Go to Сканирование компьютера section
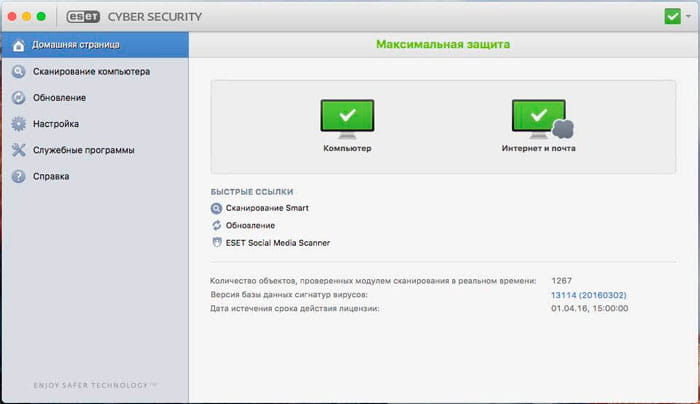700x404 pixels. pyautogui.click(x=95, y=71)
